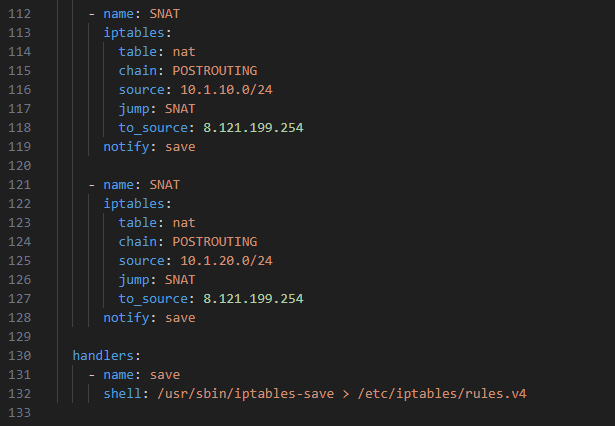Click the POSTROUTING value on line 124
This screenshot has height=426, width=615.
click(x=215, y=242)
